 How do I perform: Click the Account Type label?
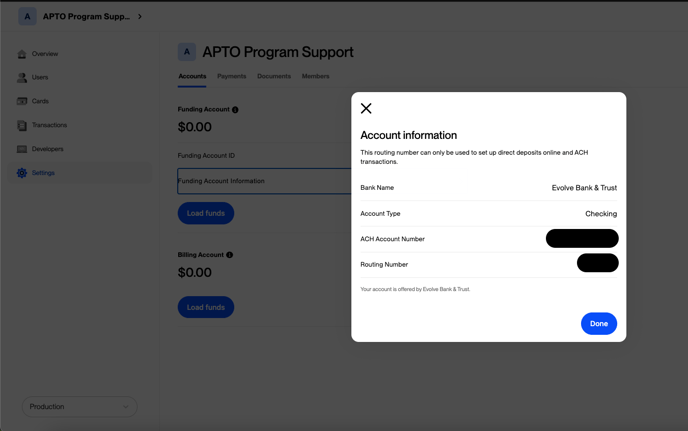380,214
